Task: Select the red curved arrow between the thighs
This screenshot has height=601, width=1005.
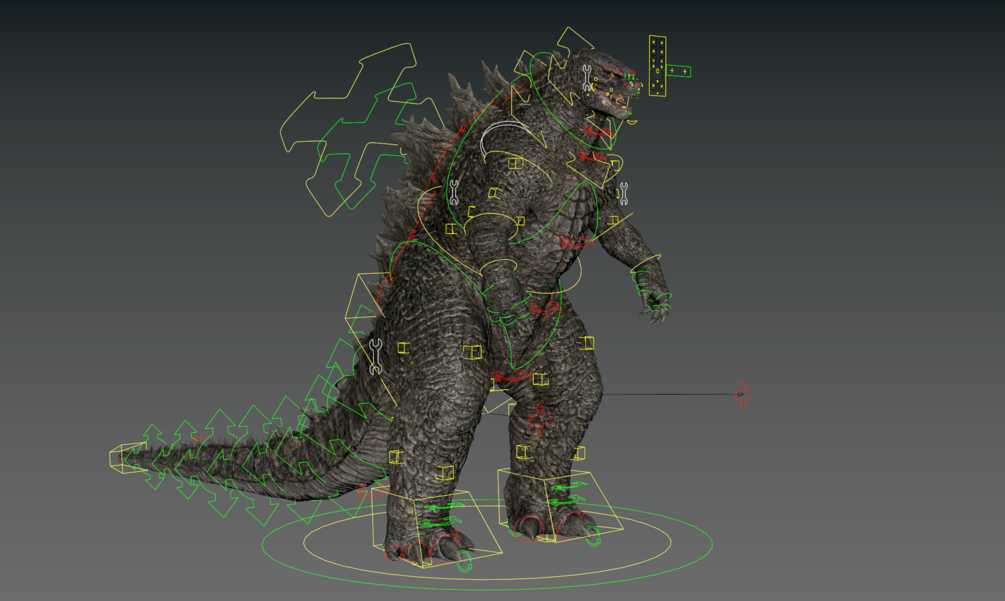Action: [510, 376]
